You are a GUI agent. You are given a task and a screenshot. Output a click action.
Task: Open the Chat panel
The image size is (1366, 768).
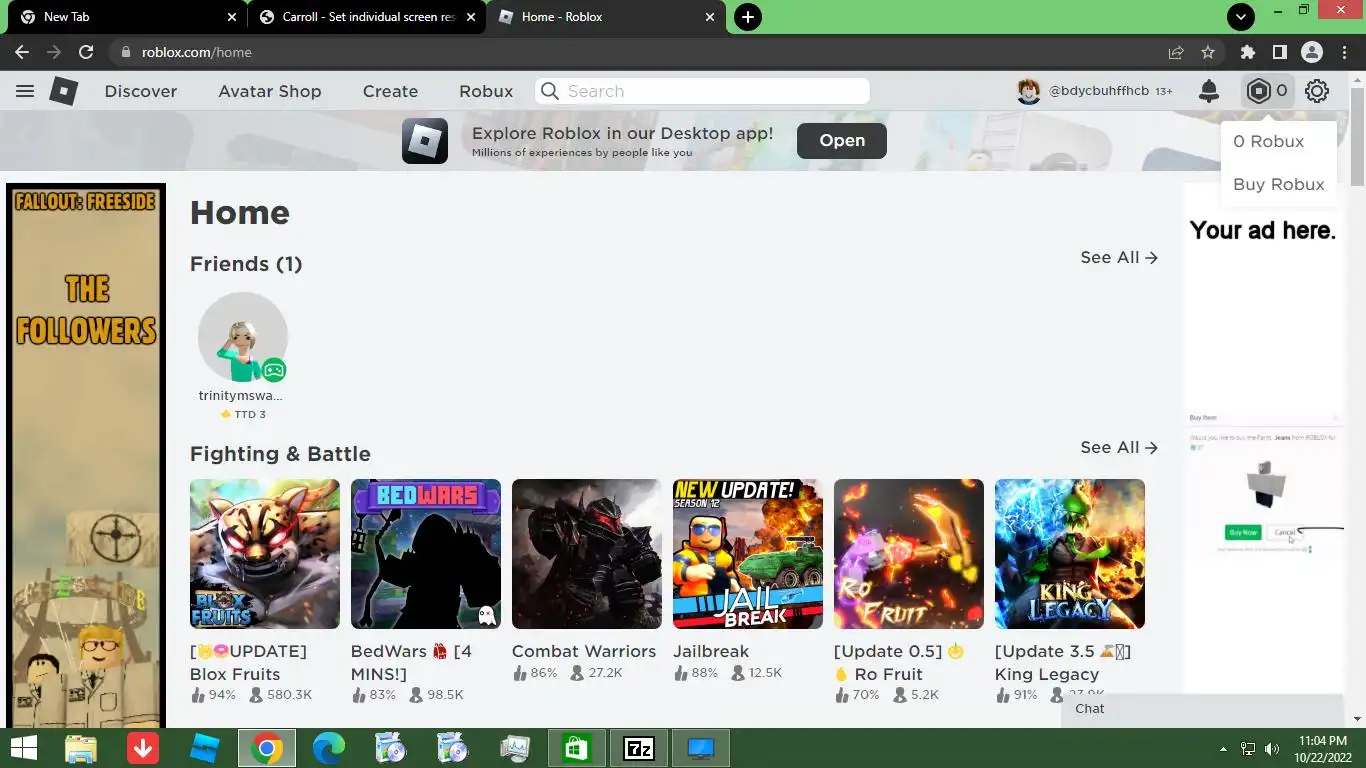point(1203,709)
